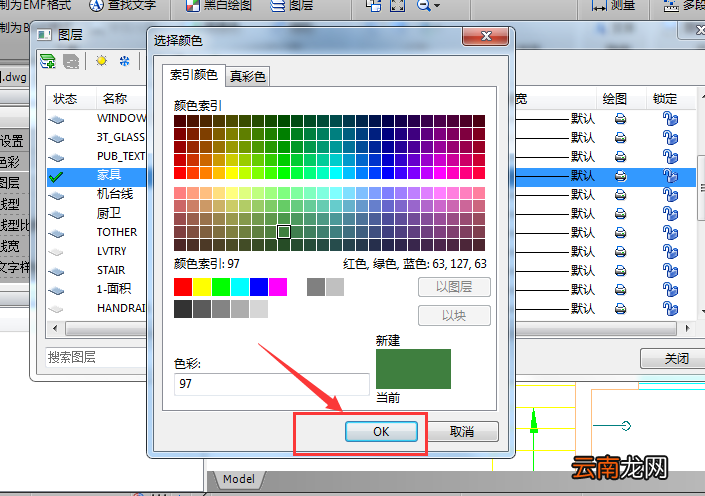The height and width of the screenshot is (496, 705).
Task: Click the 关闭 button in layer dialog
Action: click(x=676, y=358)
